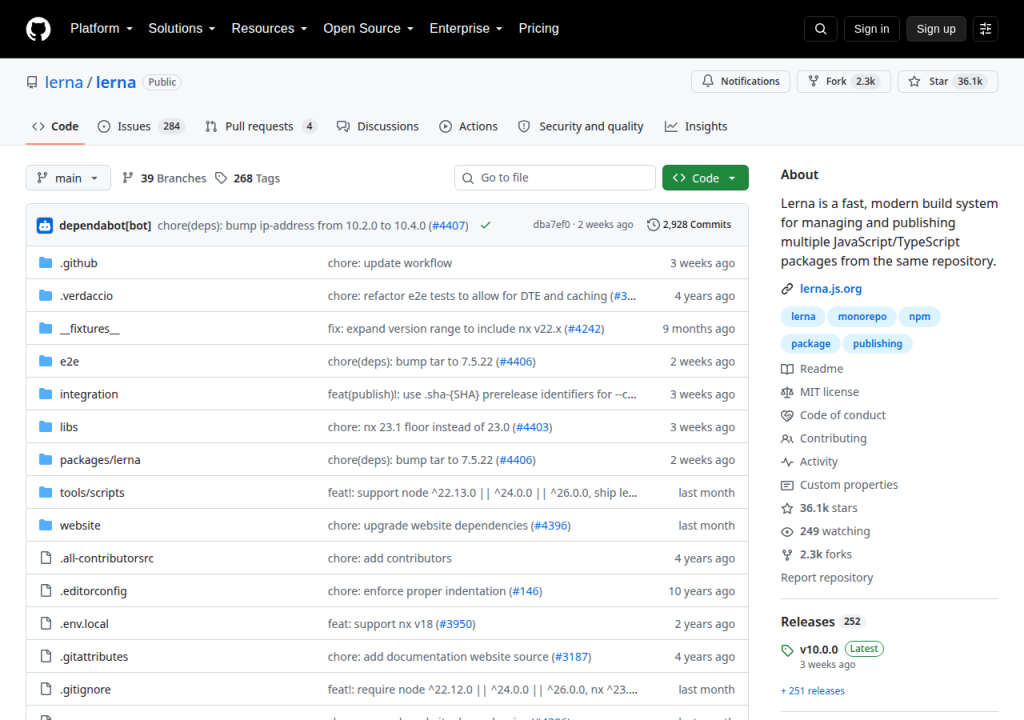This screenshot has width=1024, height=720.
Task: Open the __fixtures__ folder
Action: pyautogui.click(x=89, y=329)
